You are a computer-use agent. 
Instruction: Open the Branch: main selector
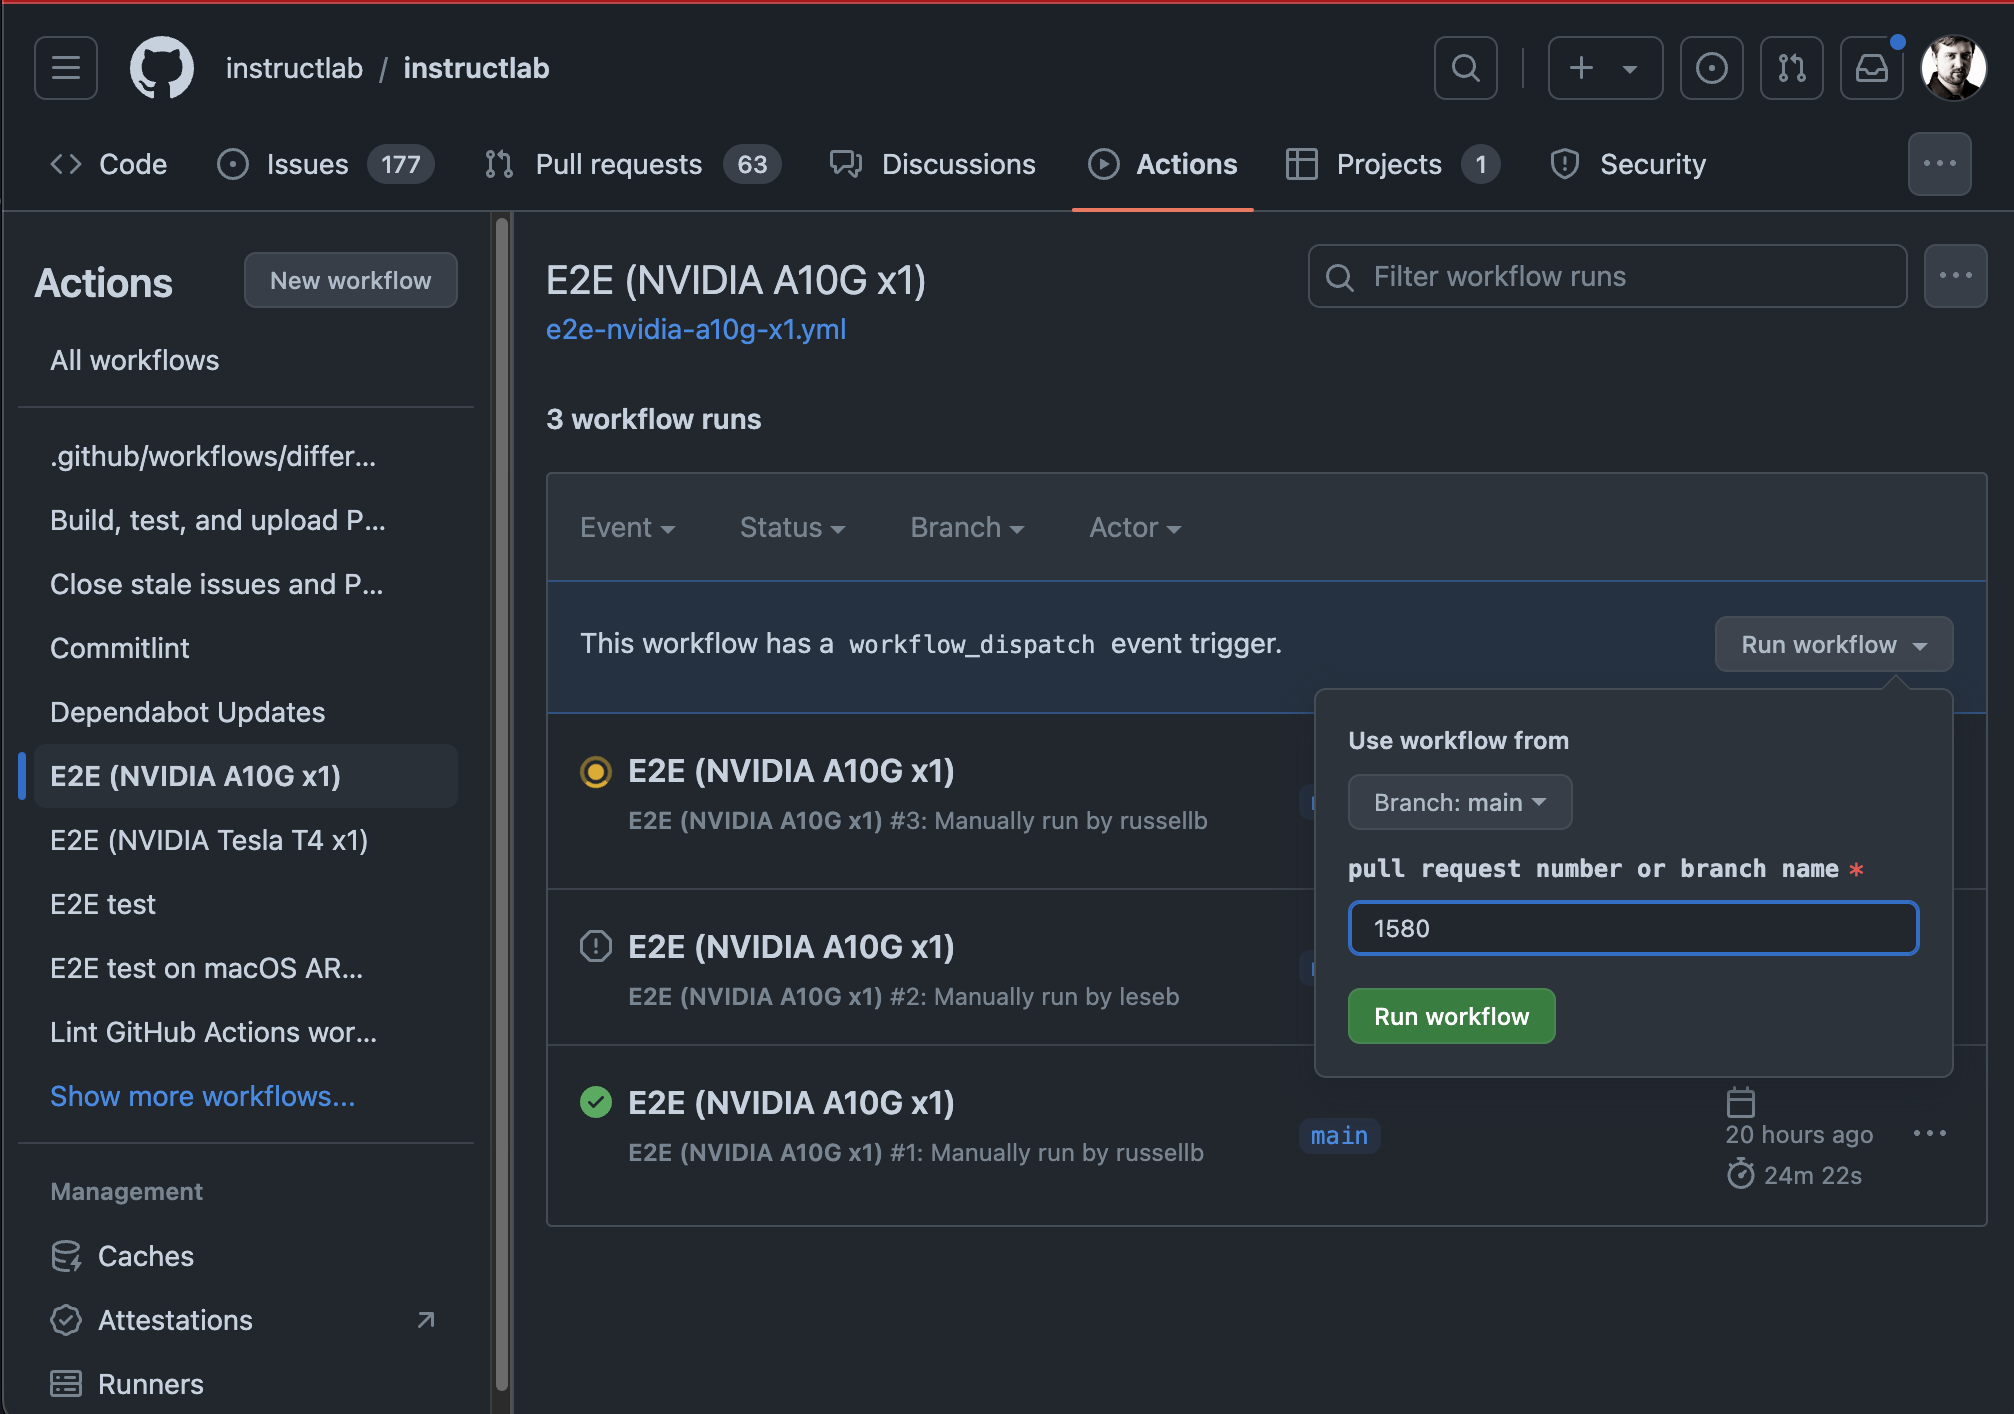tap(1460, 802)
